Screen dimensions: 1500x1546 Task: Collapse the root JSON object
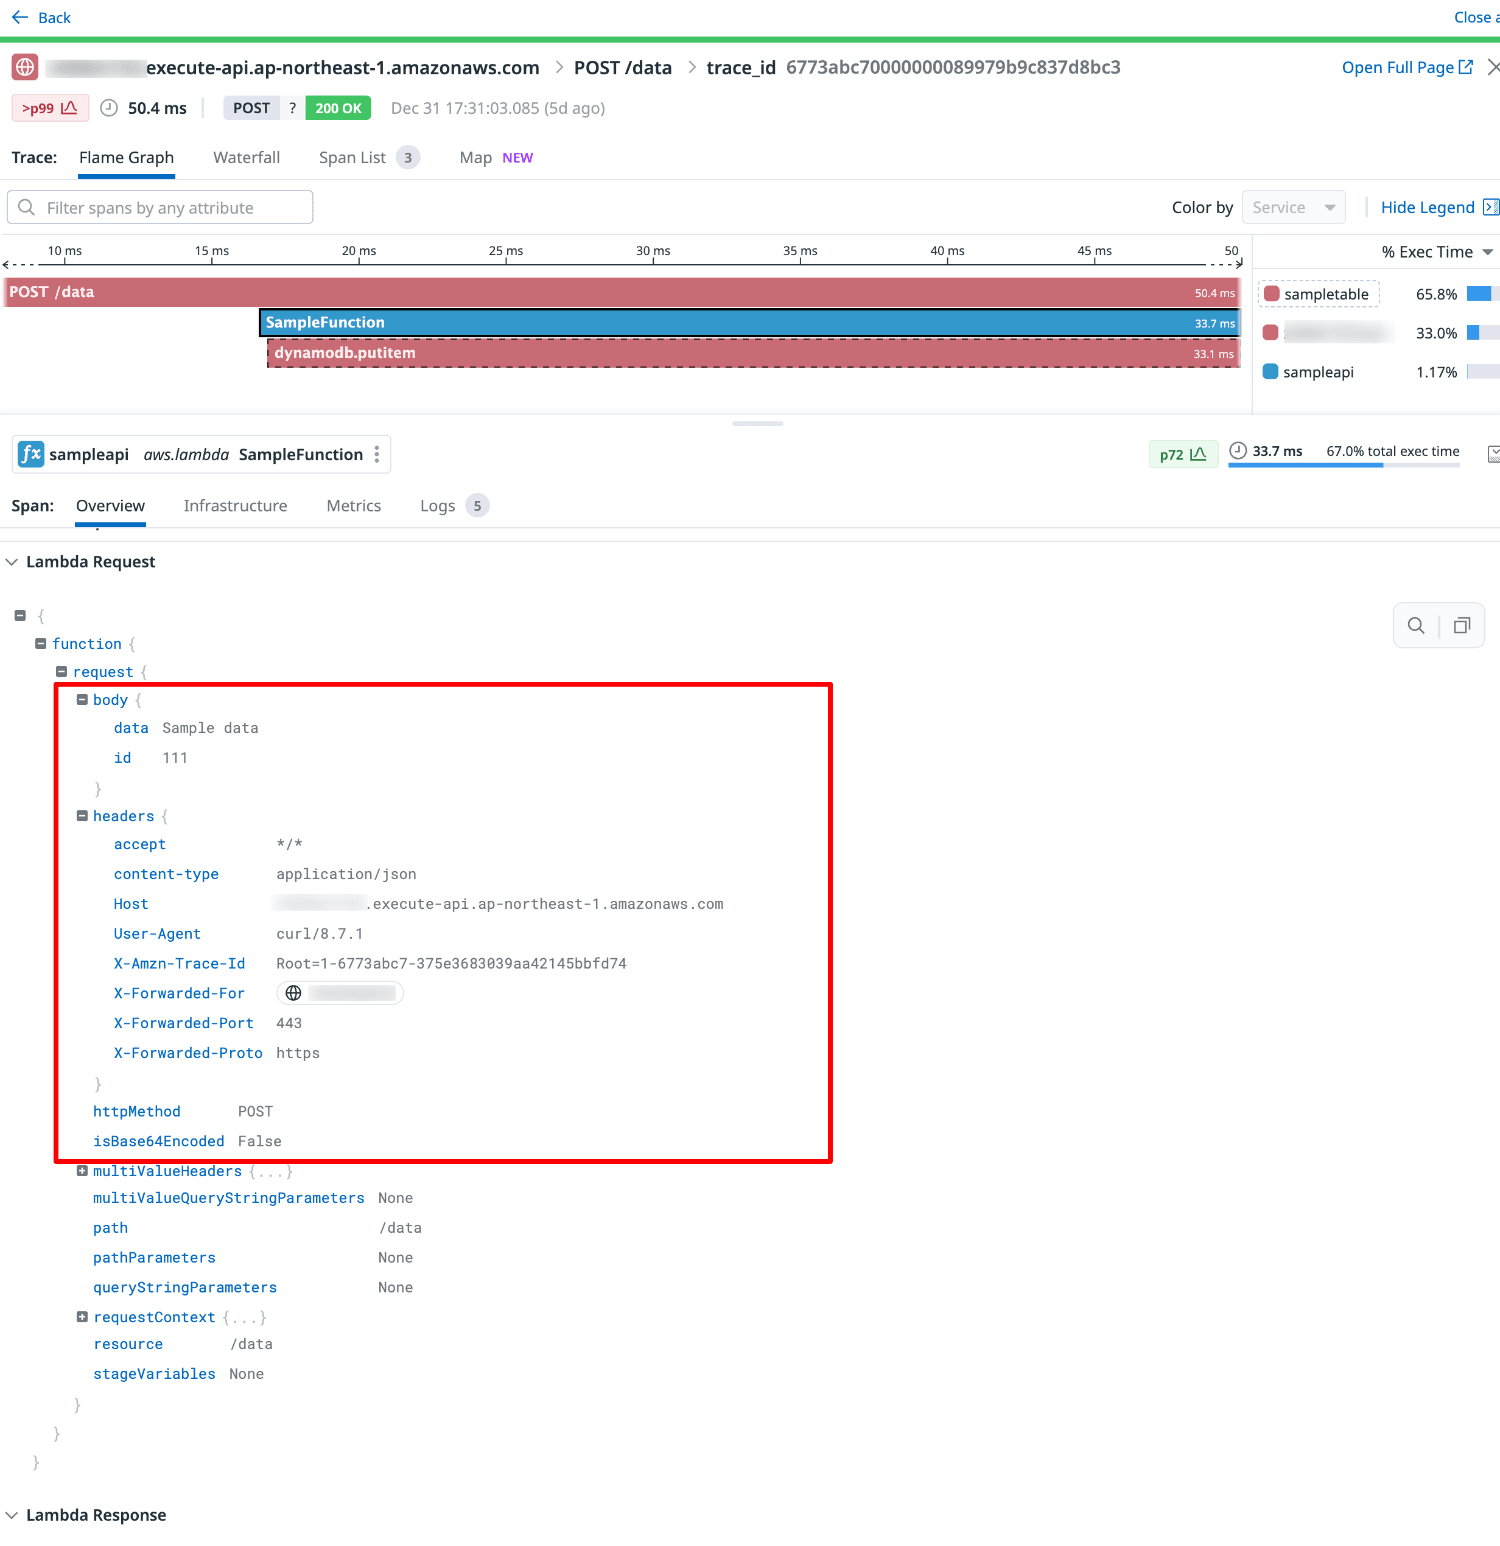click(x=20, y=616)
